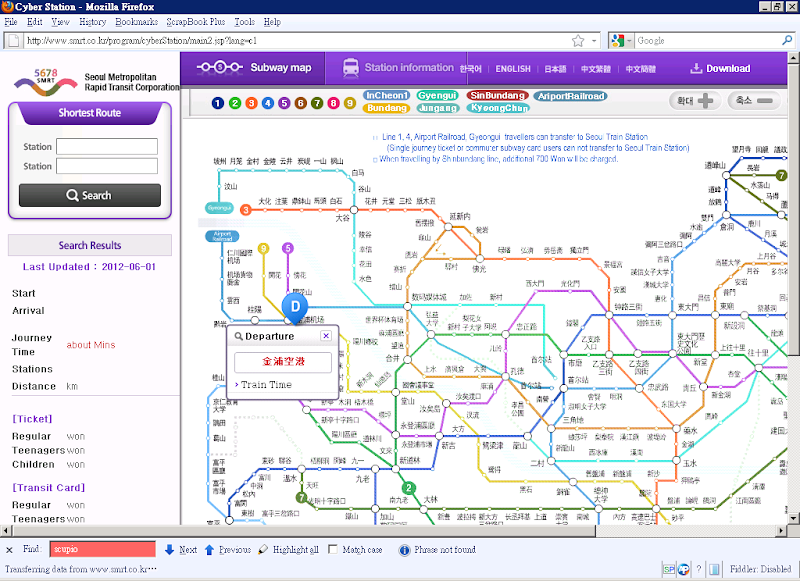Select subway Line 6 brown circle icon
Image resolution: width=800 pixels, height=581 pixels.
[301, 103]
